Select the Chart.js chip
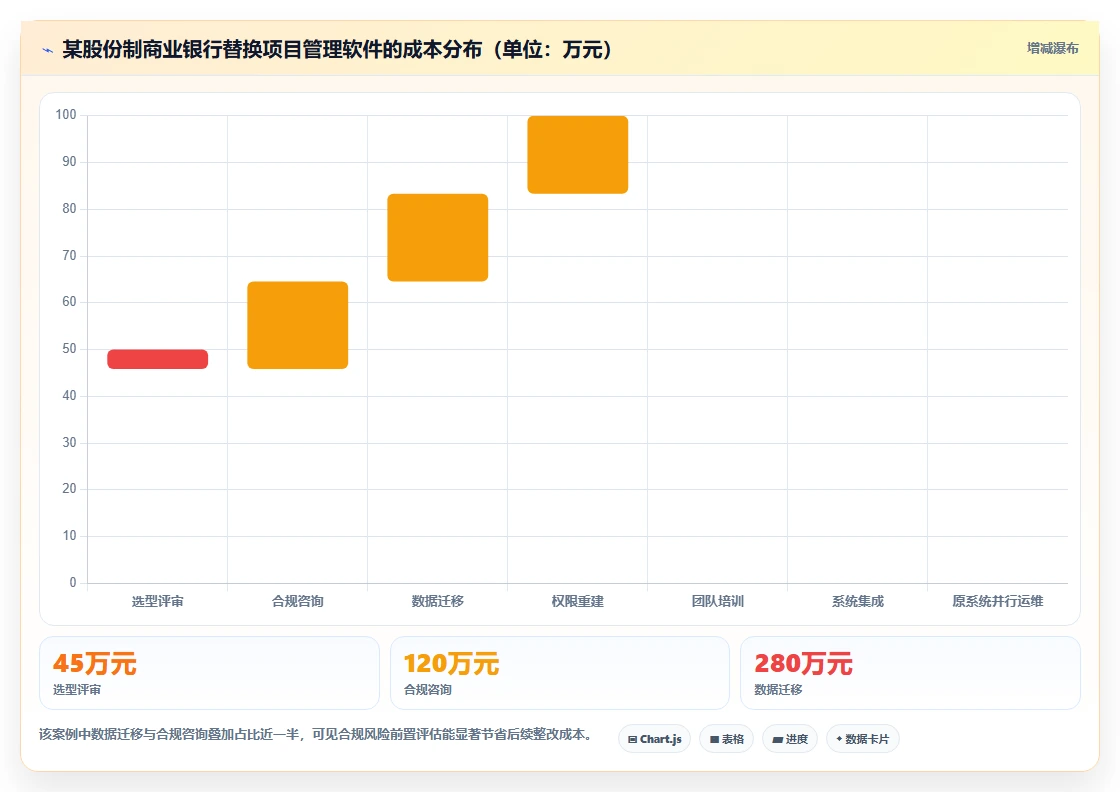The width and height of the screenshot is (1120, 792). click(x=654, y=739)
